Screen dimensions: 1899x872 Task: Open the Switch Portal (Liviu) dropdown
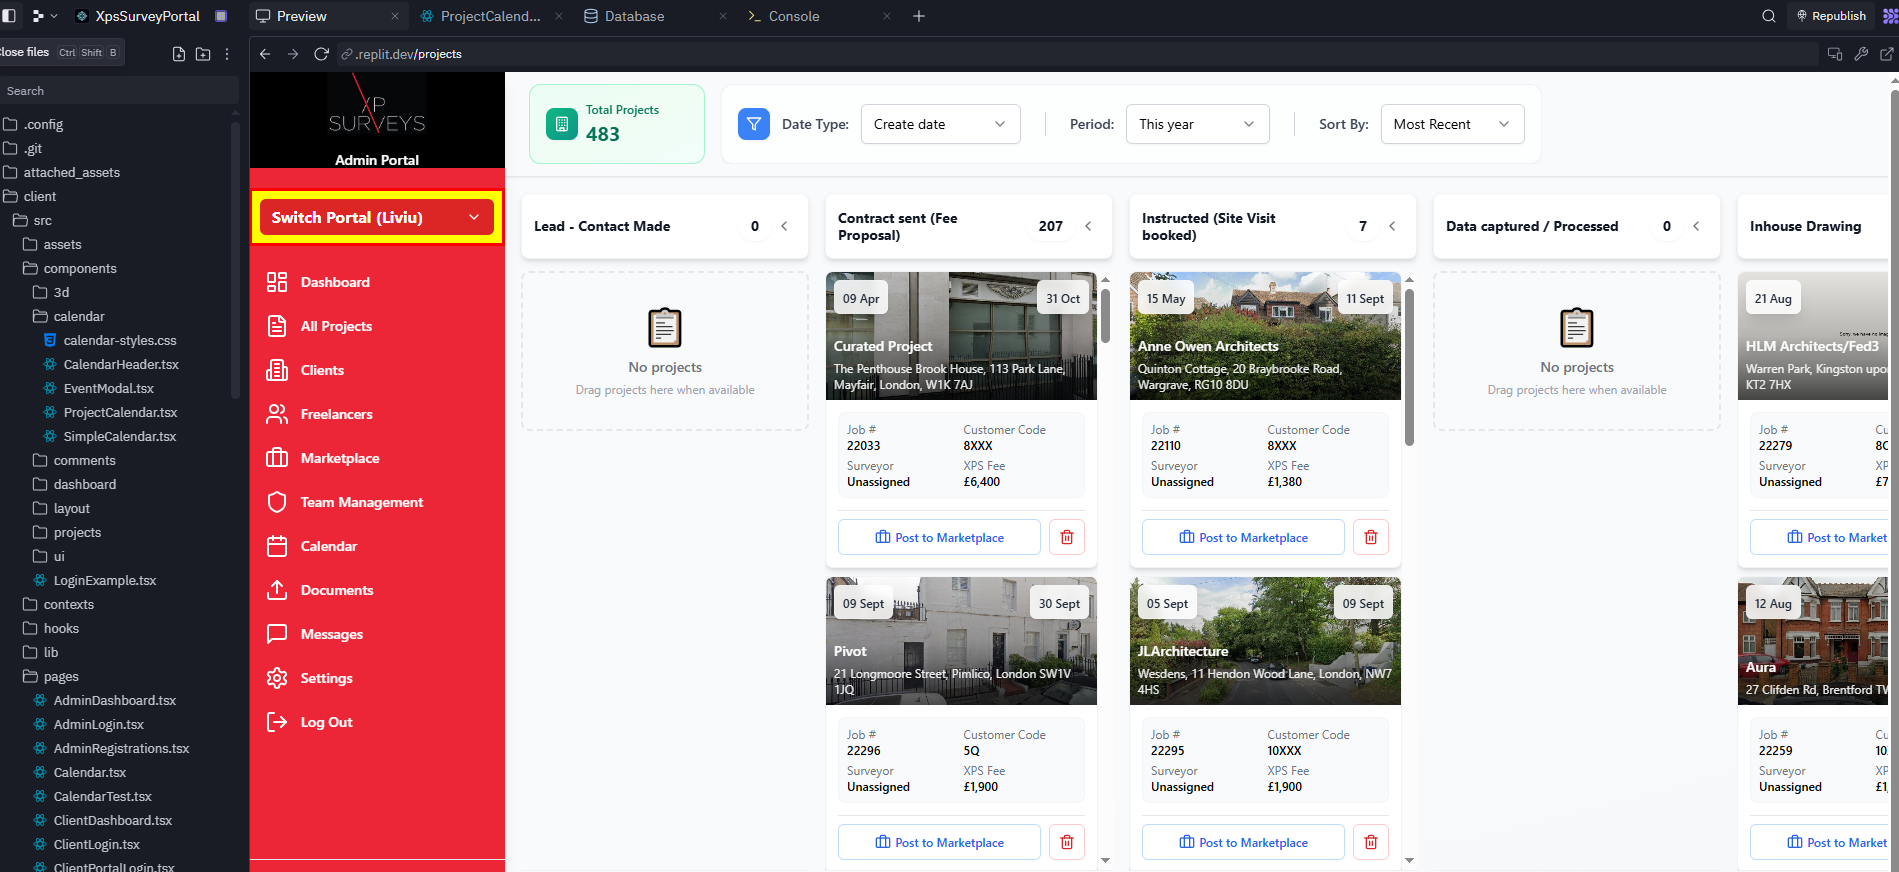pyautogui.click(x=377, y=217)
